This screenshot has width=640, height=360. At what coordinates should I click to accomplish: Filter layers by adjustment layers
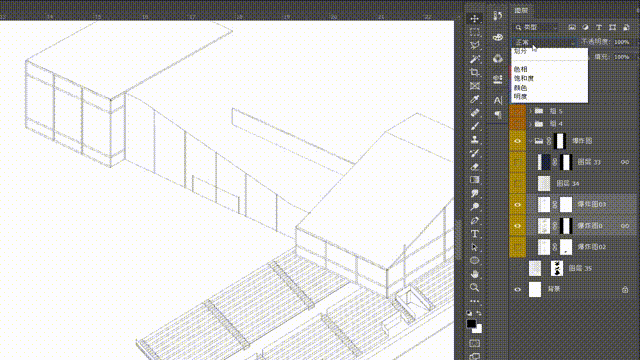[x=585, y=27]
